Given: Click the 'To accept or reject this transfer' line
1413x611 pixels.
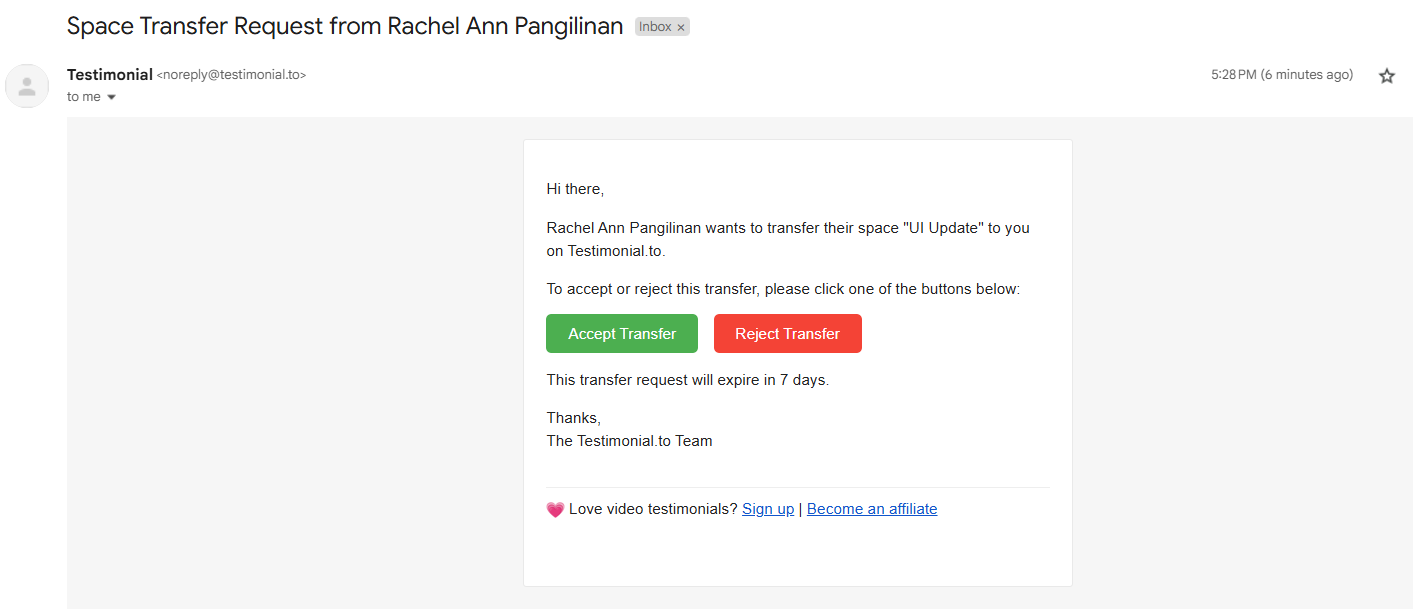Looking at the screenshot, I should pos(783,289).
